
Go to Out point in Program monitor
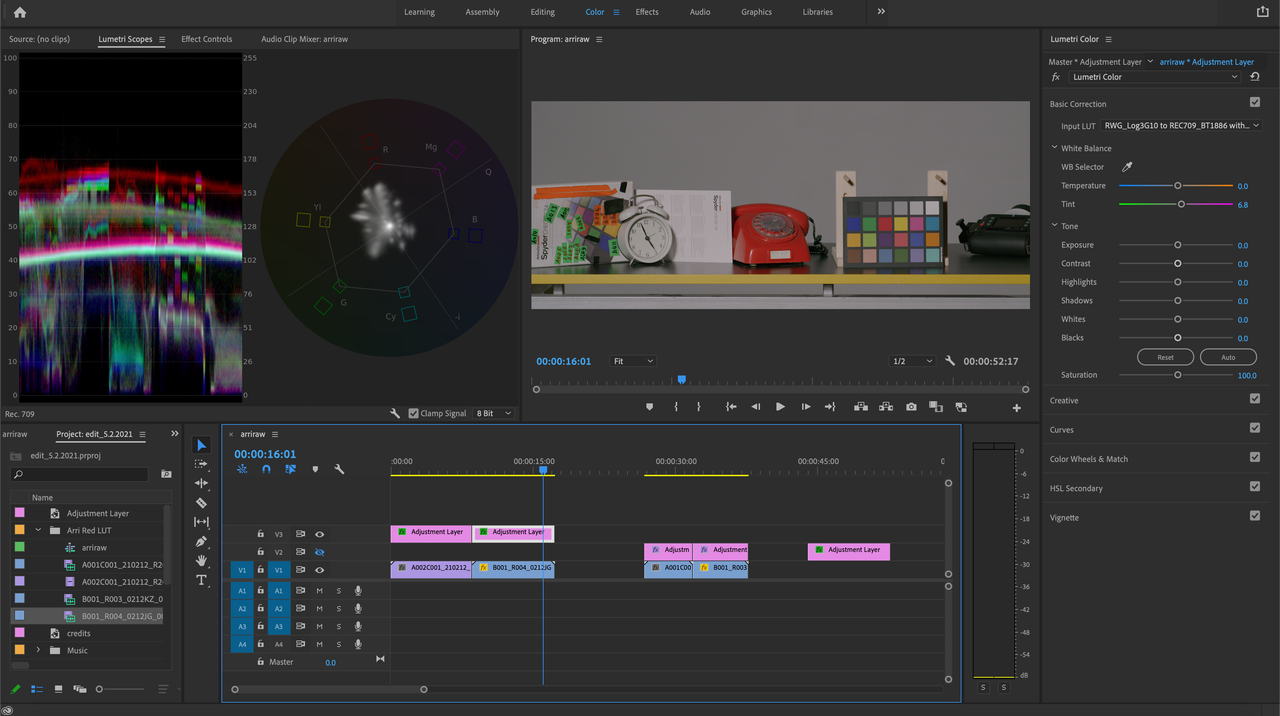coord(830,407)
